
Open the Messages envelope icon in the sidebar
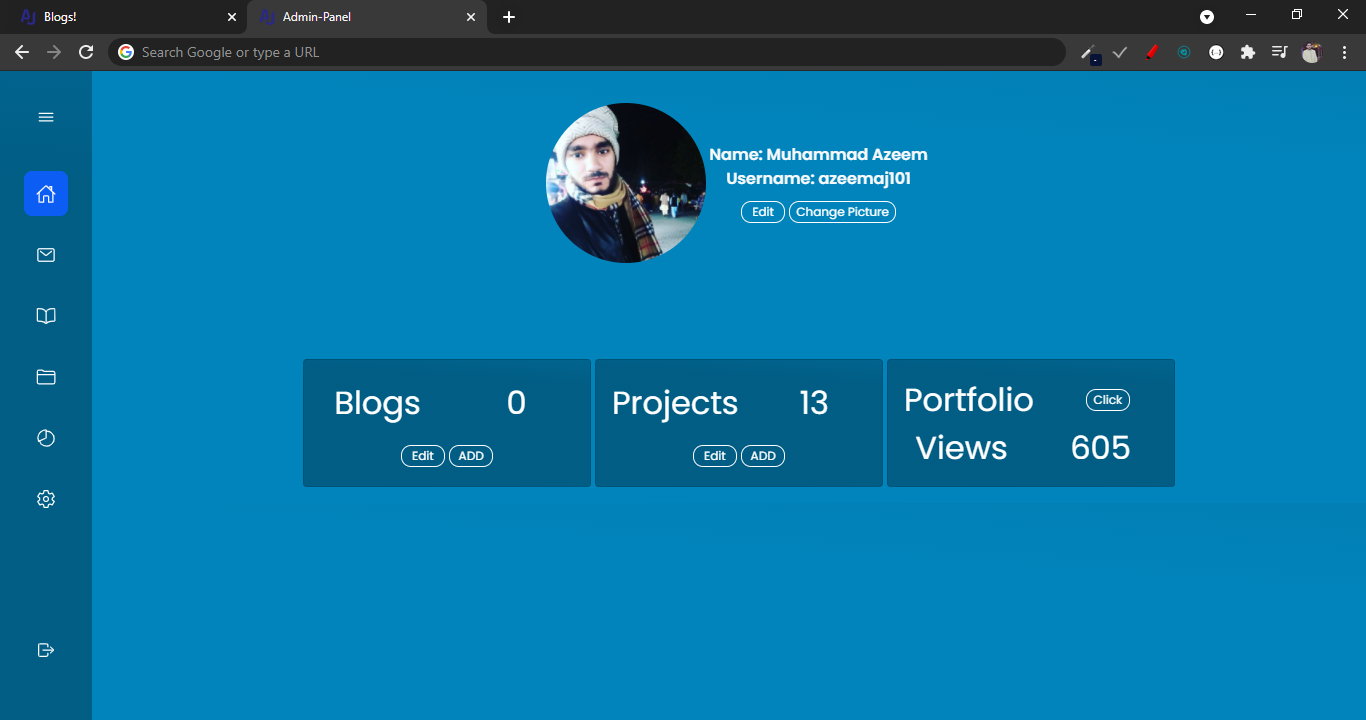(x=46, y=255)
